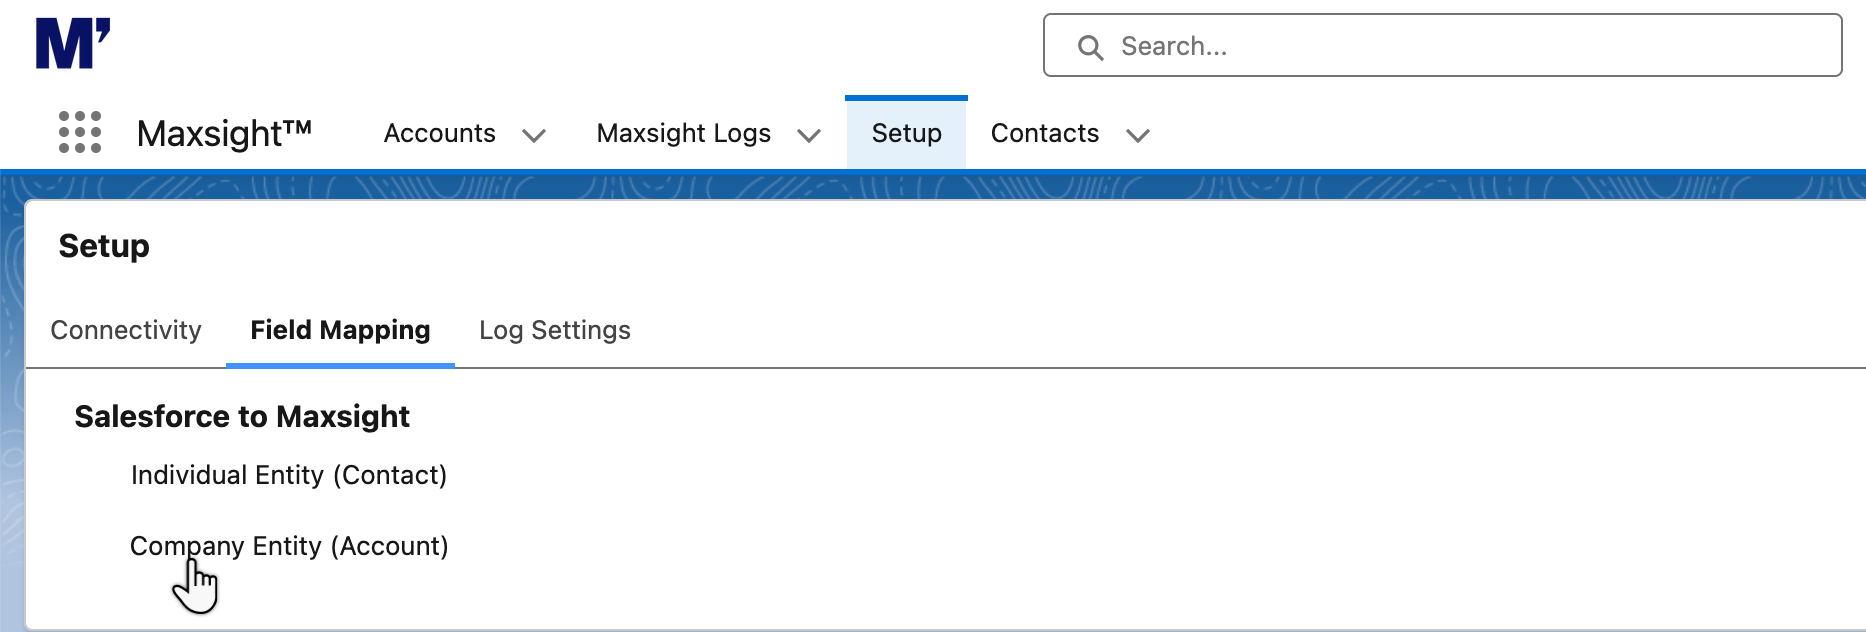Click the magnifying glass search icon
The height and width of the screenshot is (632, 1866).
1090,46
